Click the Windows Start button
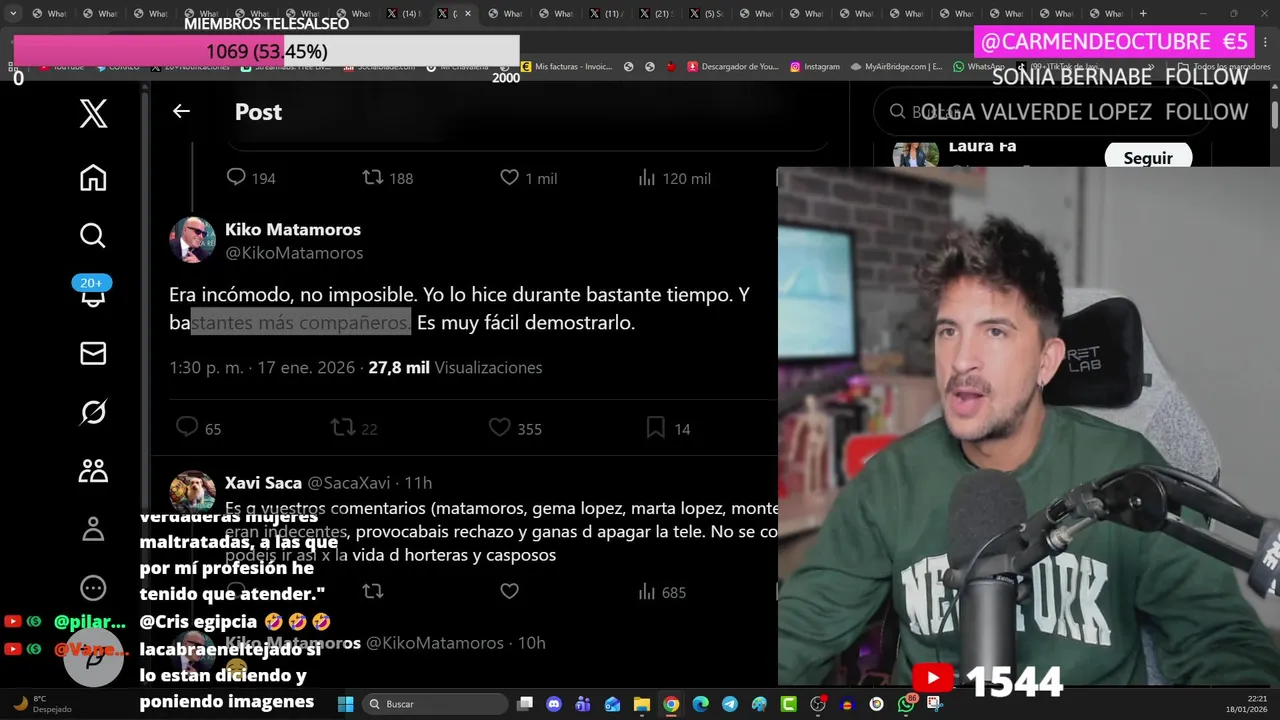Viewport: 1280px width, 720px height. tap(345, 704)
